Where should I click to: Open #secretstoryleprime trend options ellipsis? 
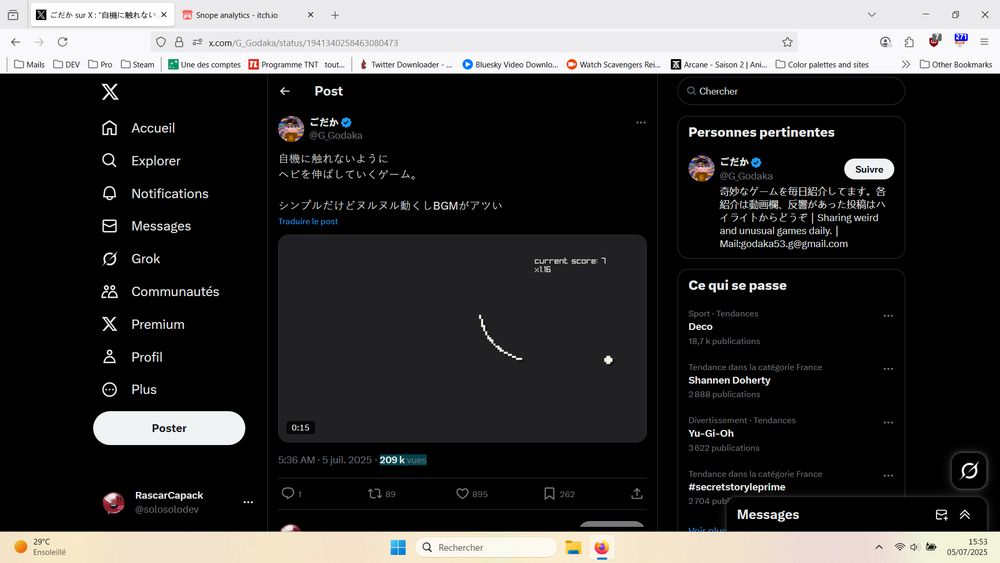coord(888,476)
